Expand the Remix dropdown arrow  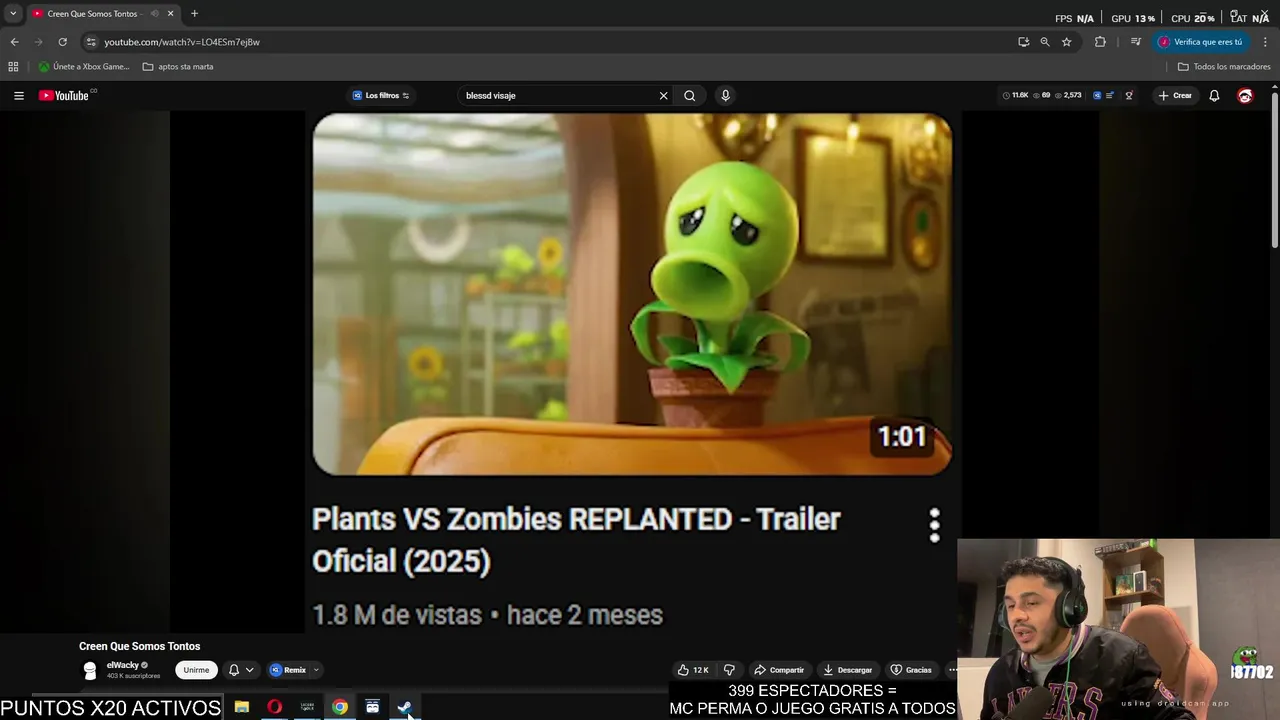coord(316,670)
